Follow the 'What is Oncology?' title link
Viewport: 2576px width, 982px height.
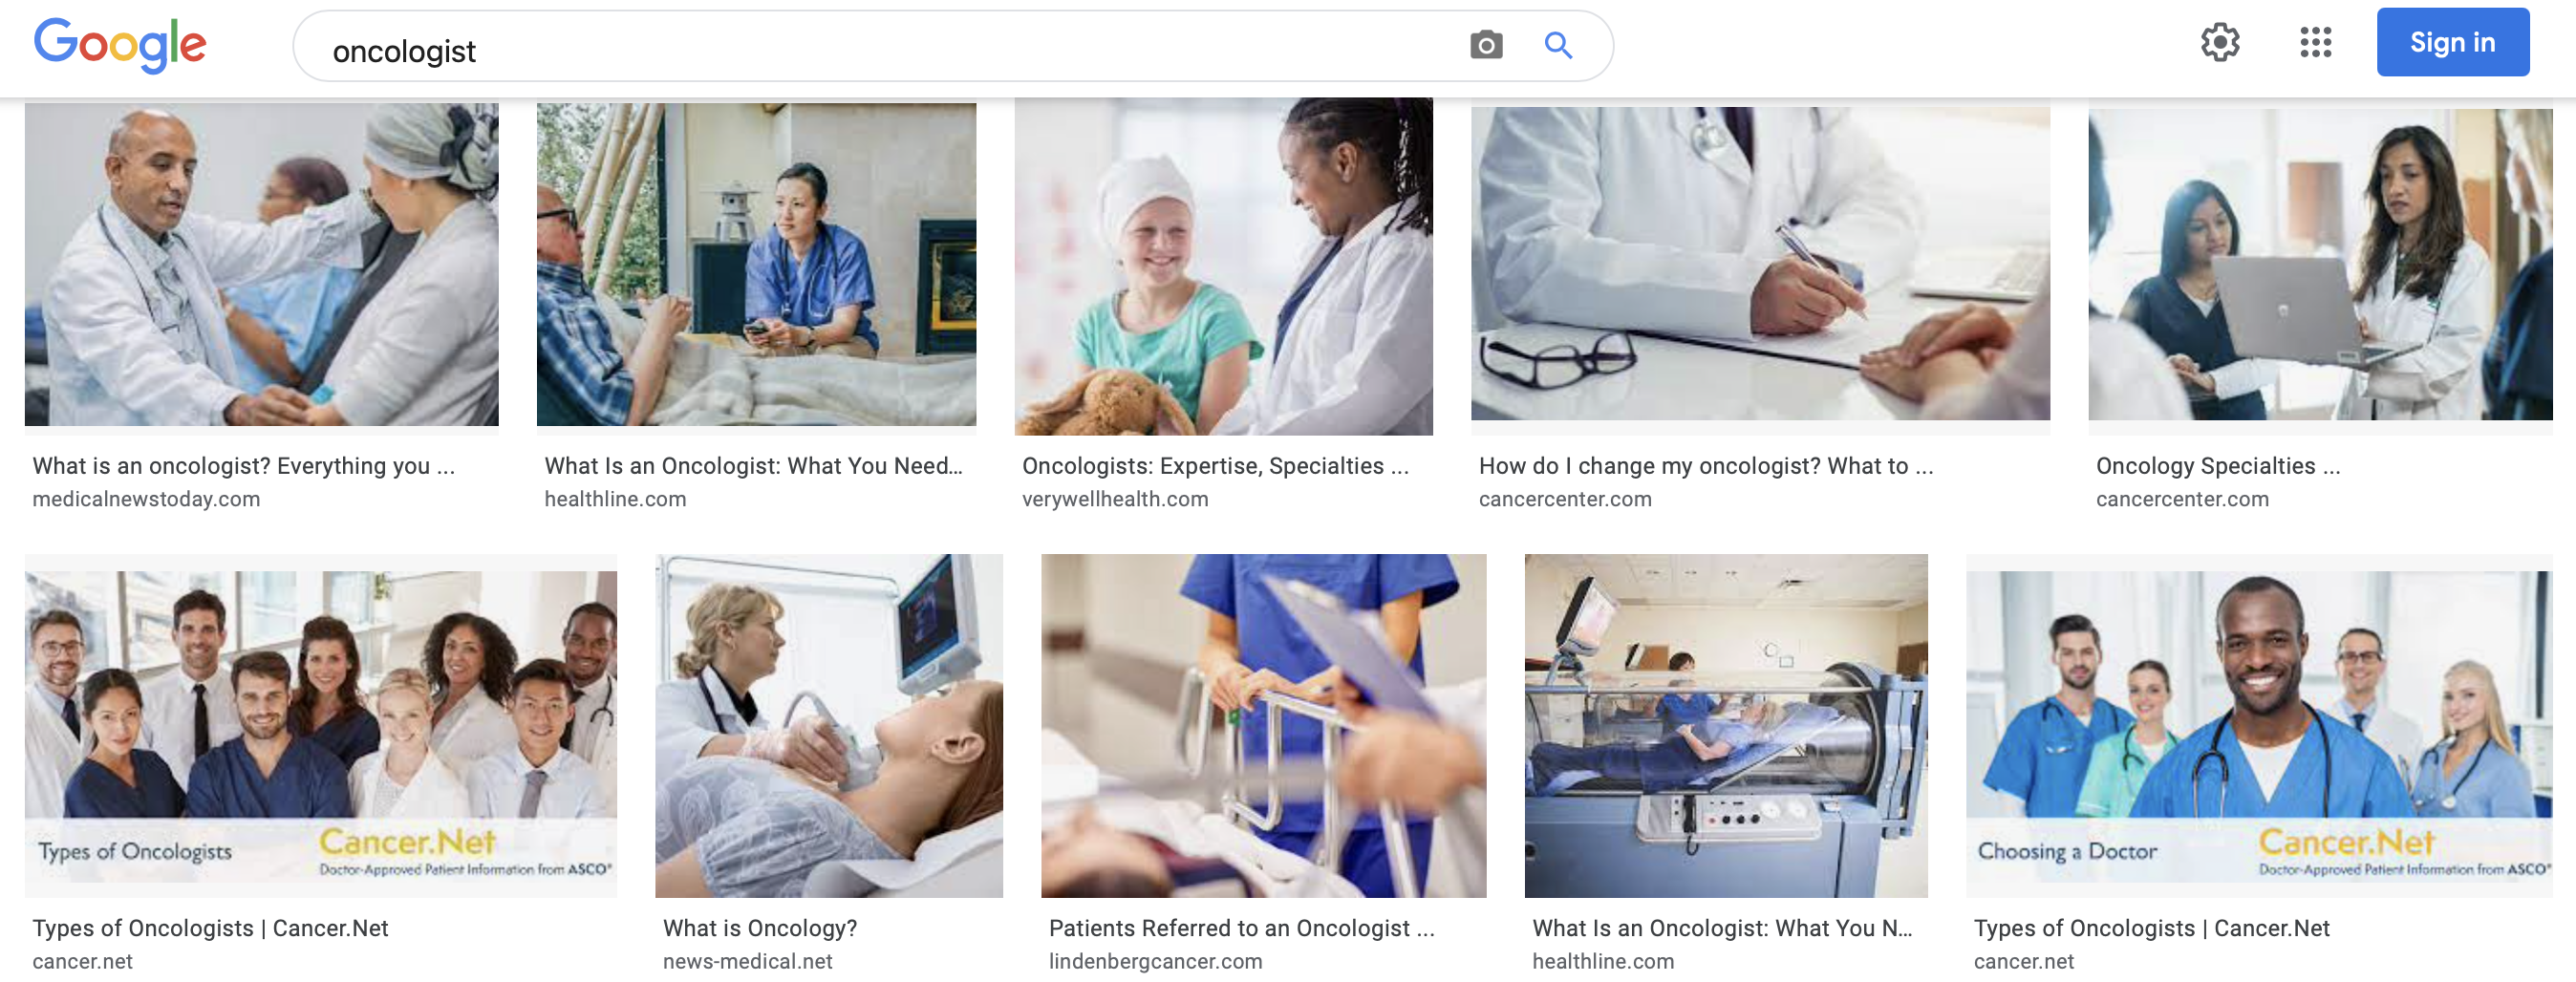click(x=760, y=928)
